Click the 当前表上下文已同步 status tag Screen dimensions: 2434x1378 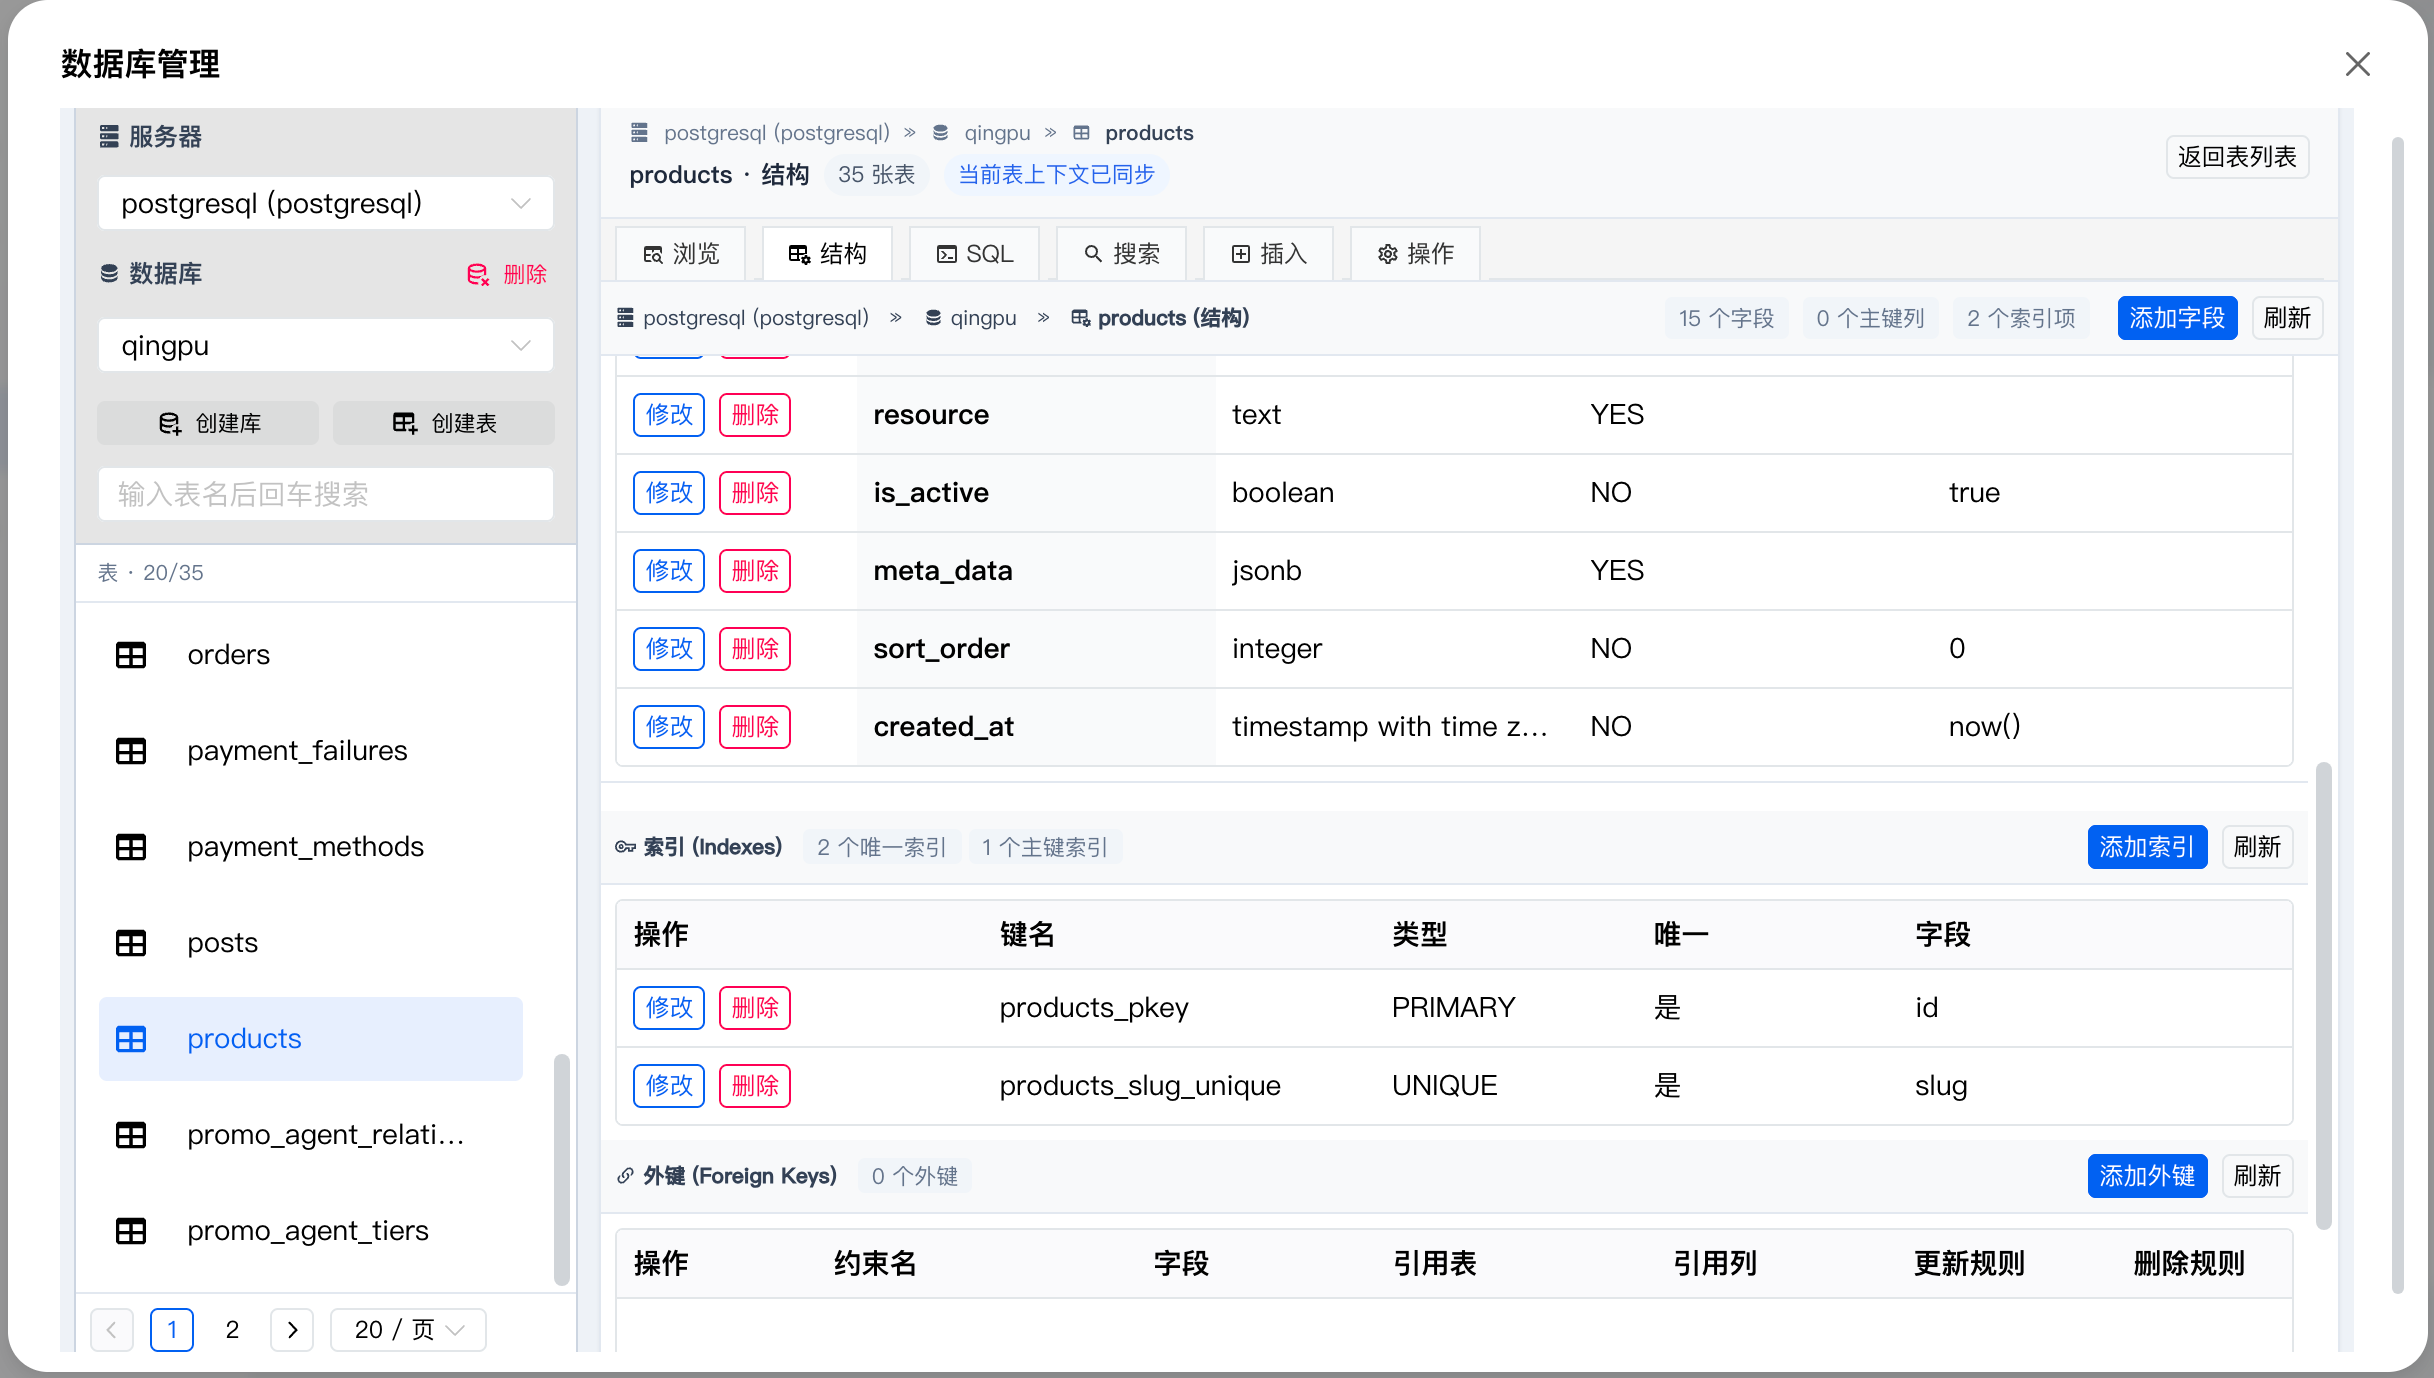1056,175
